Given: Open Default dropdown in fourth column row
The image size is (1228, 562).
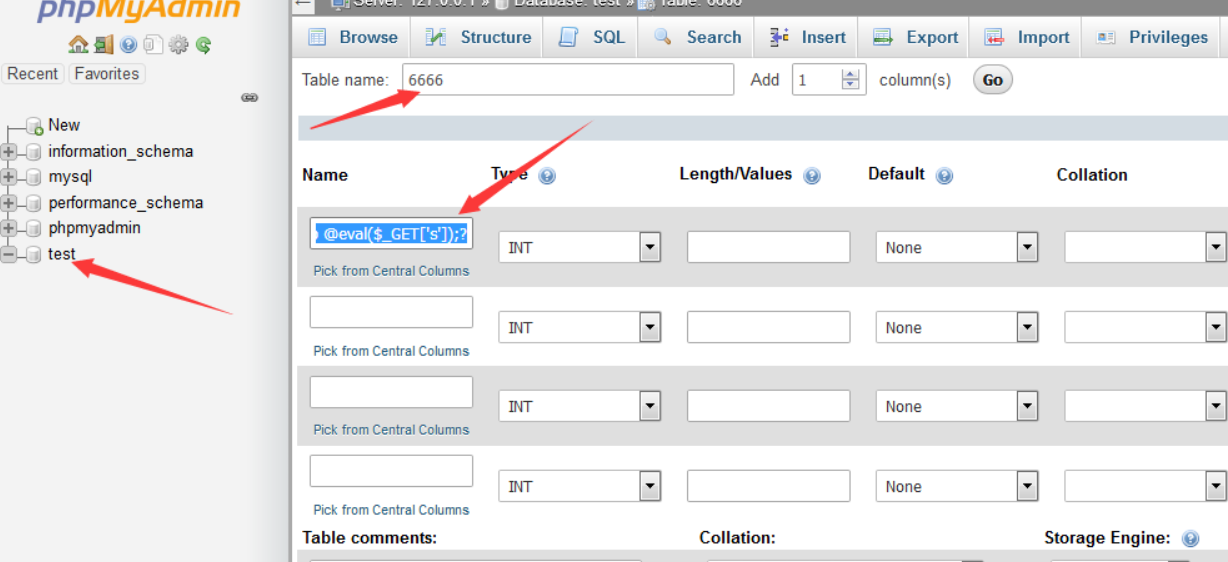Looking at the screenshot, I should (957, 486).
